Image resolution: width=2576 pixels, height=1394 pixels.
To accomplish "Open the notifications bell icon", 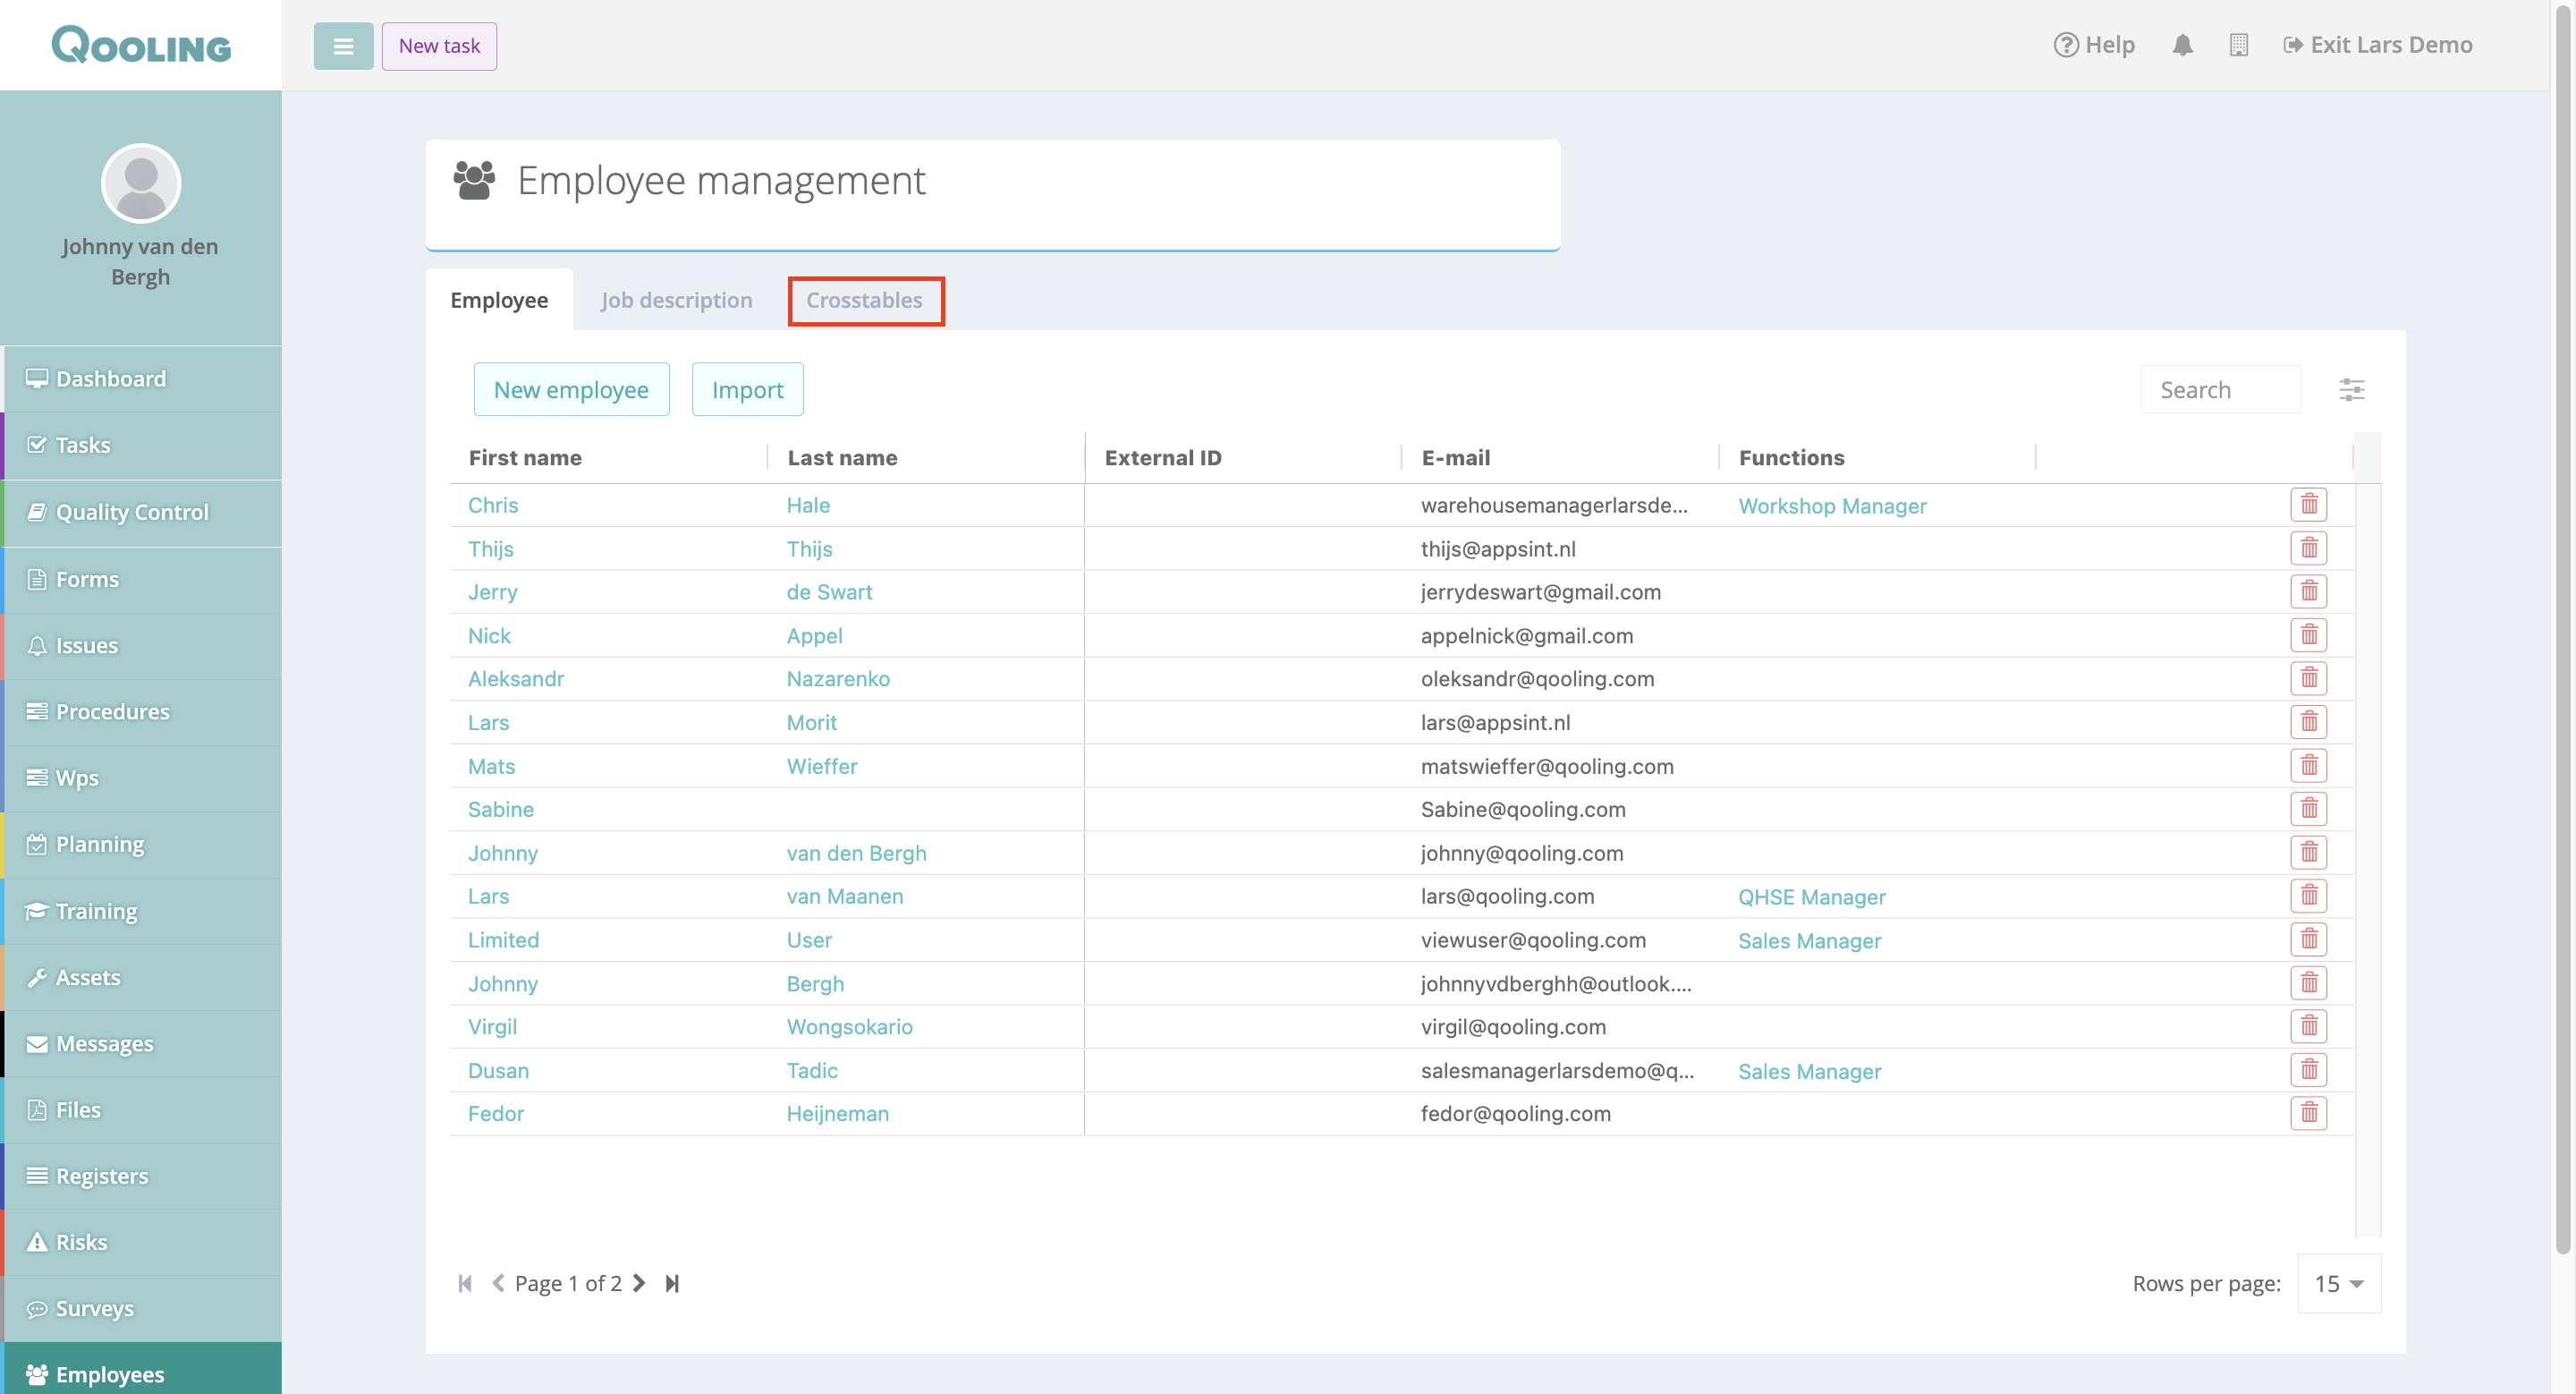I will tap(2182, 45).
